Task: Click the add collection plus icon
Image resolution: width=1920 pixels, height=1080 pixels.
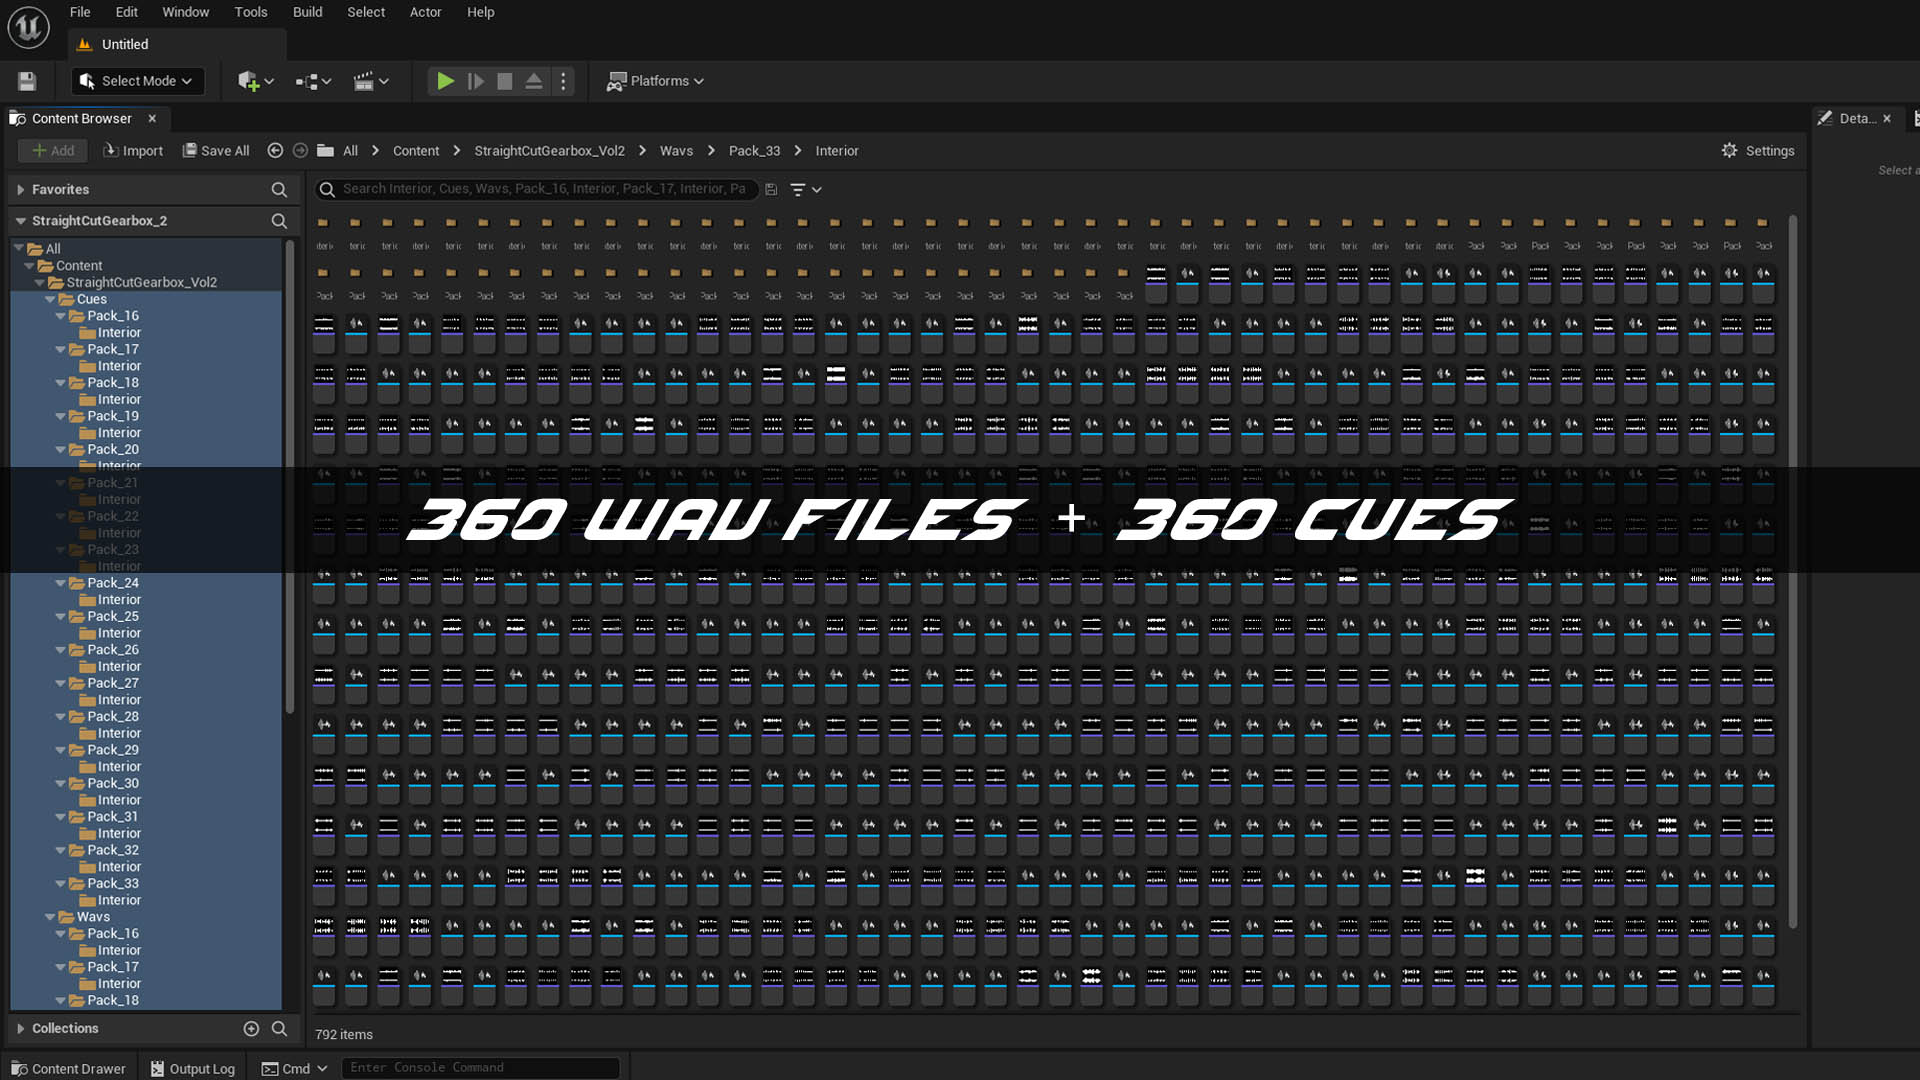Action: pos(251,1028)
